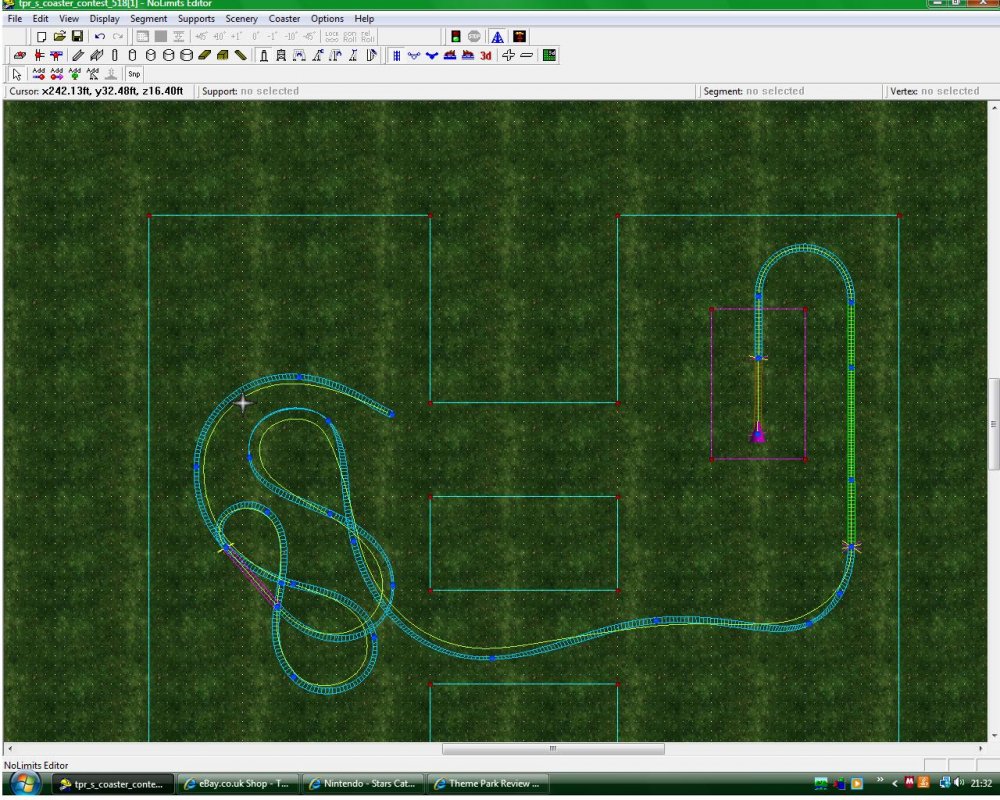This screenshot has width=1000, height=800.
Task: Click the Save file icon
Action: pos(77,36)
